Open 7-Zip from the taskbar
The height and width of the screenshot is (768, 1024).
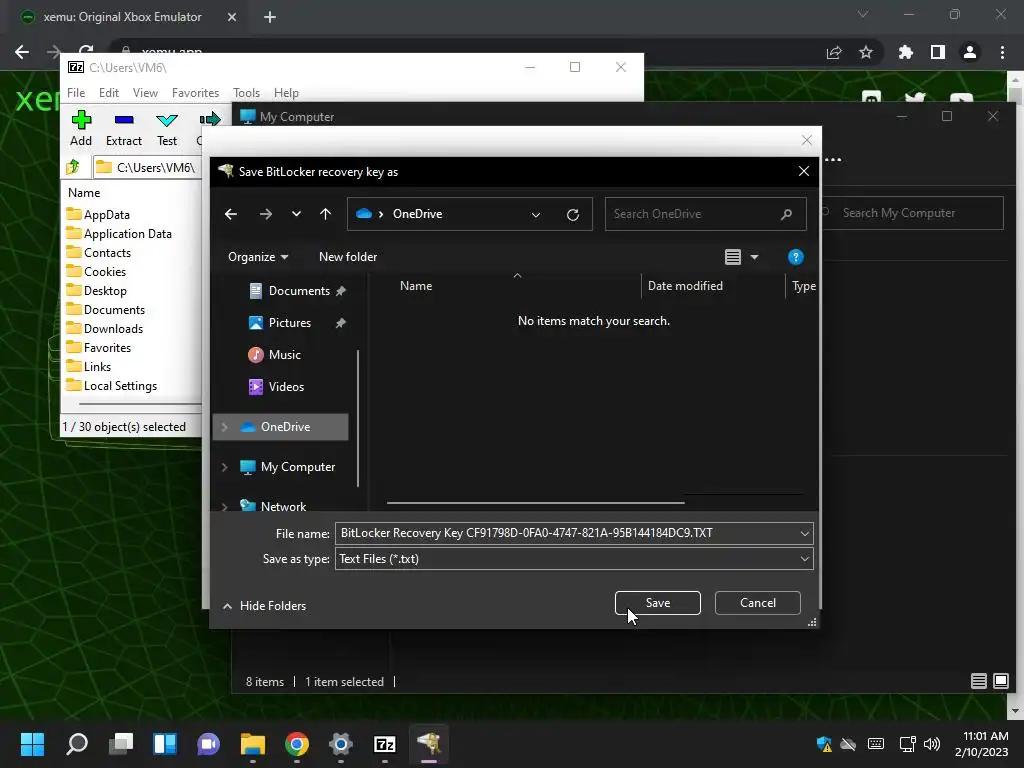click(385, 744)
